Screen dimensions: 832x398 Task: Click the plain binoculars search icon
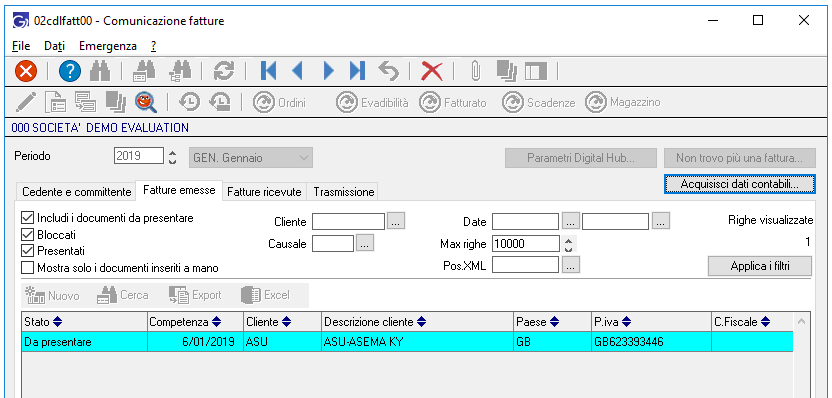(100, 71)
